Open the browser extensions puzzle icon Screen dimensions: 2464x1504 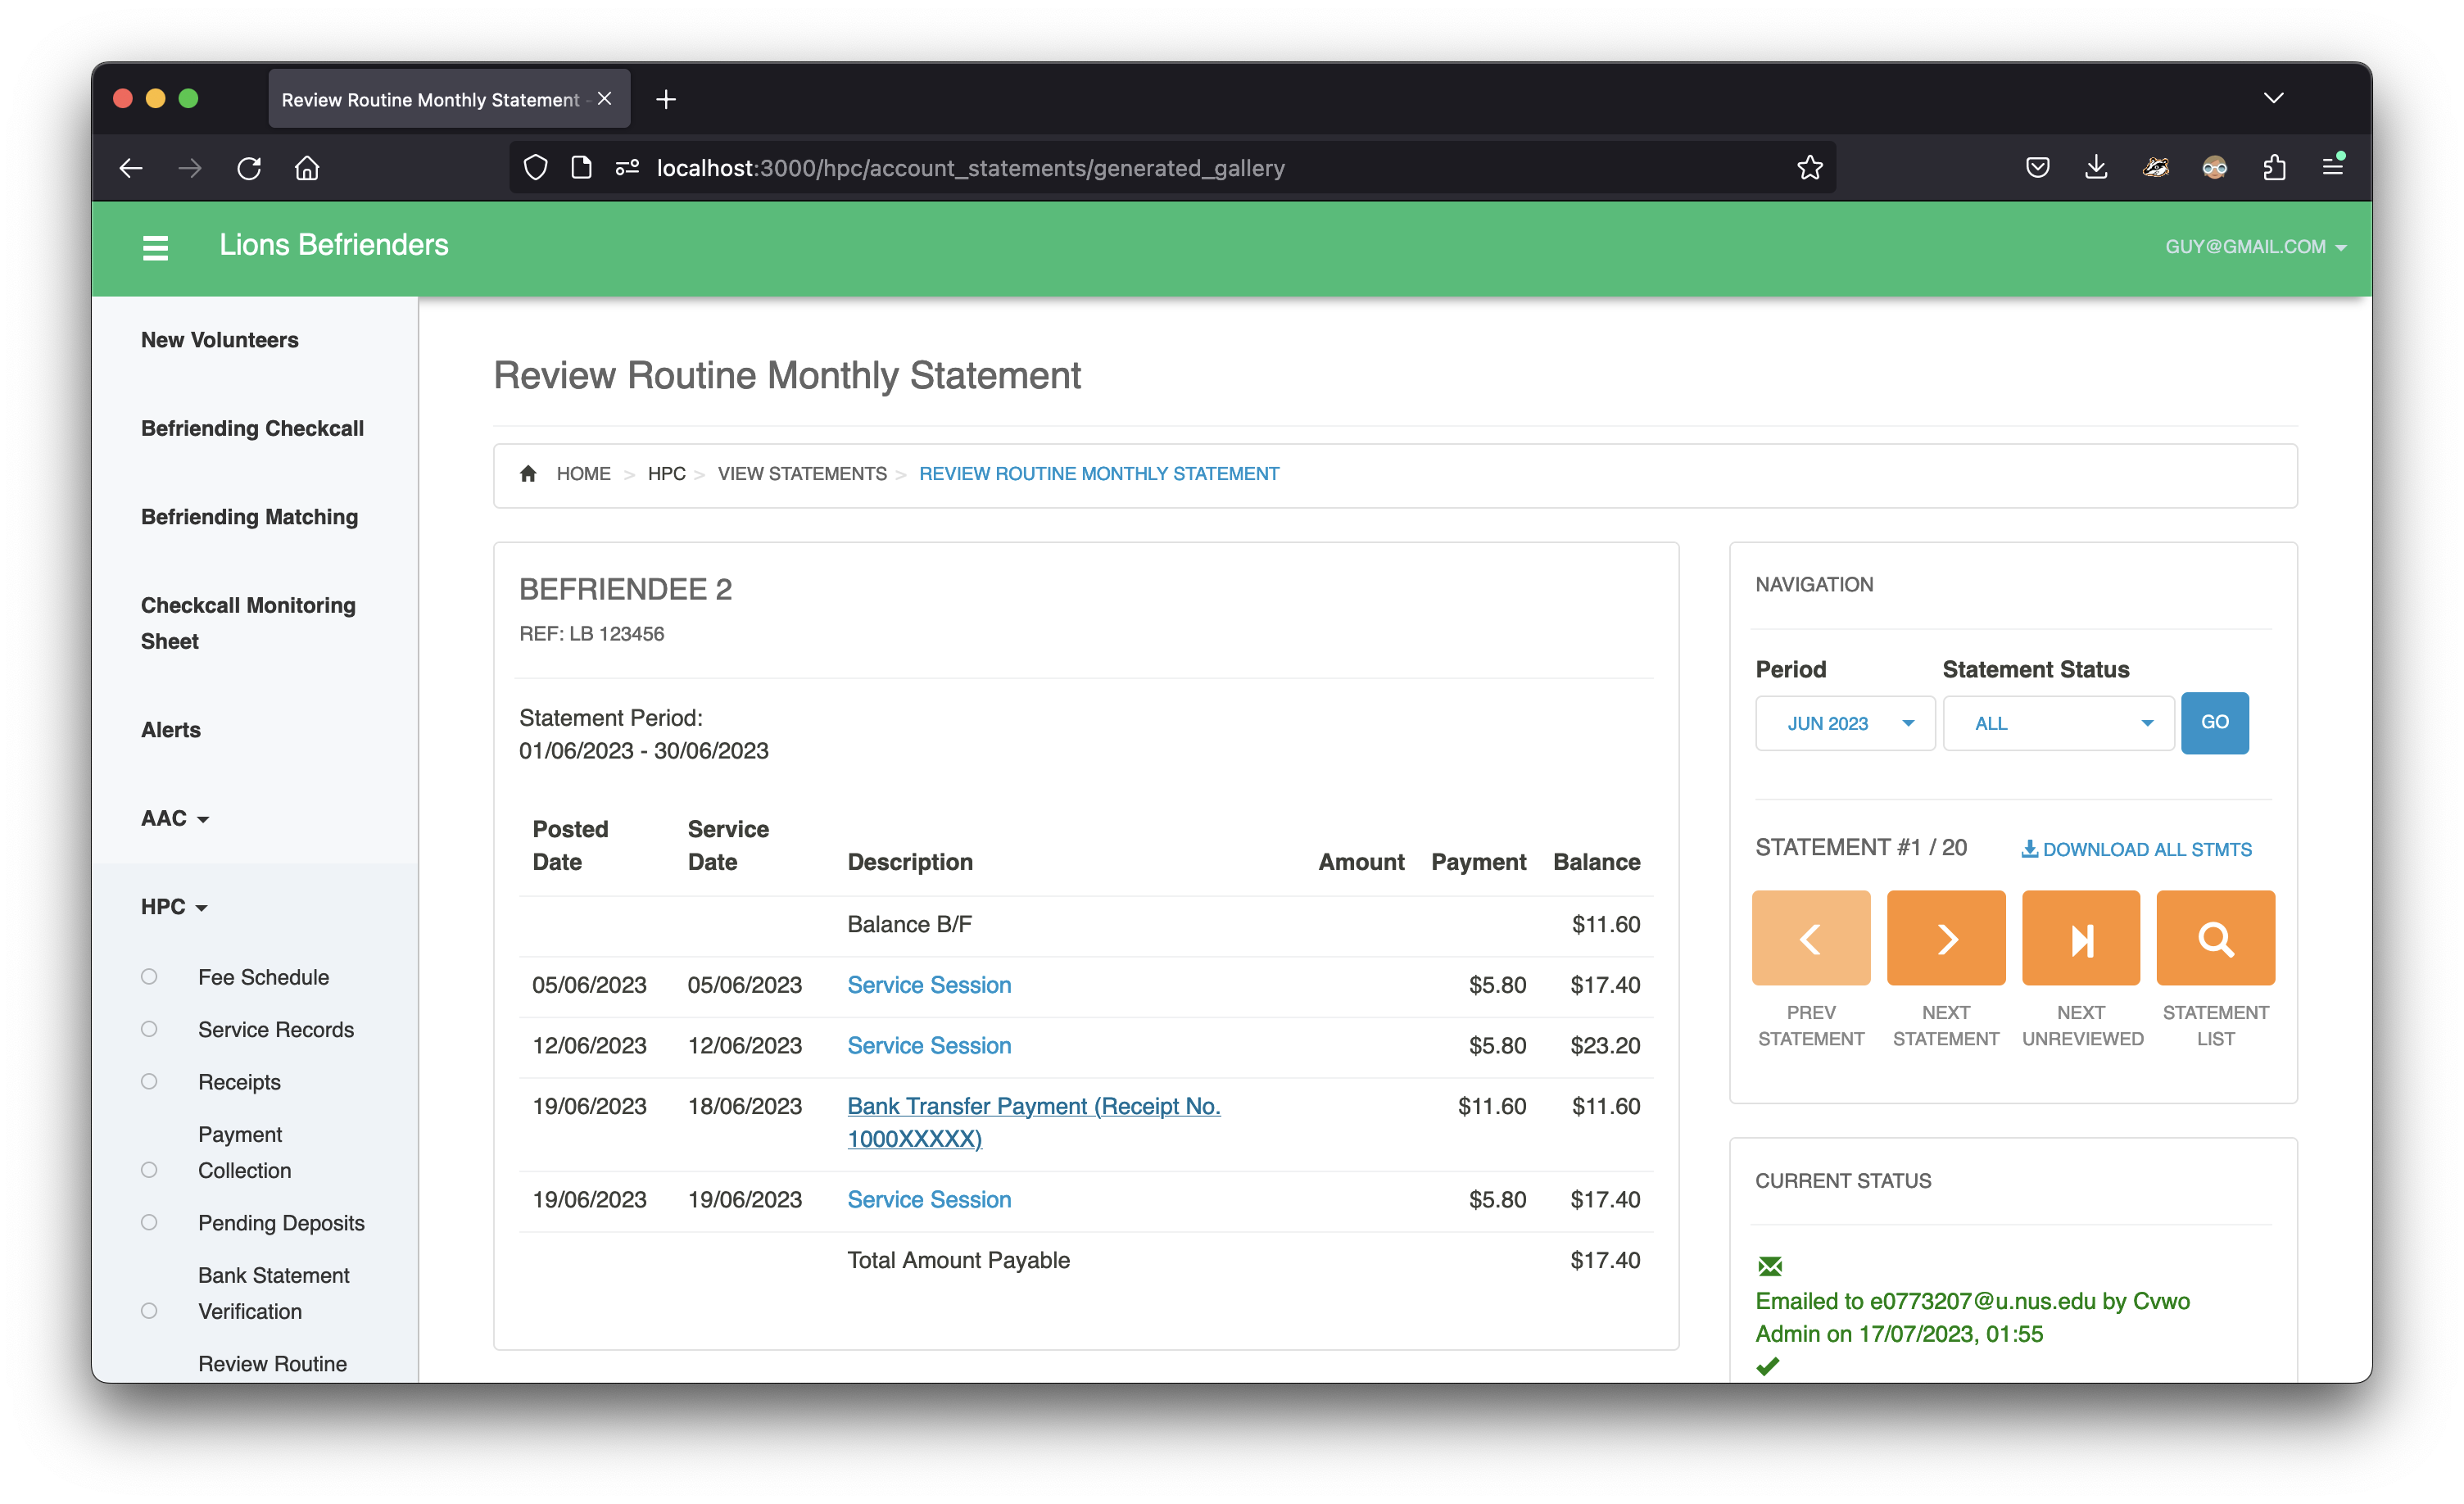click(2274, 168)
